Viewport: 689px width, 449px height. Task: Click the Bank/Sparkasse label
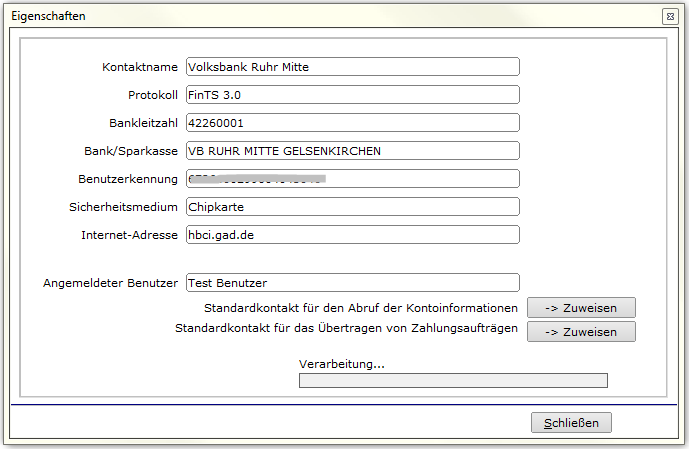(x=131, y=151)
